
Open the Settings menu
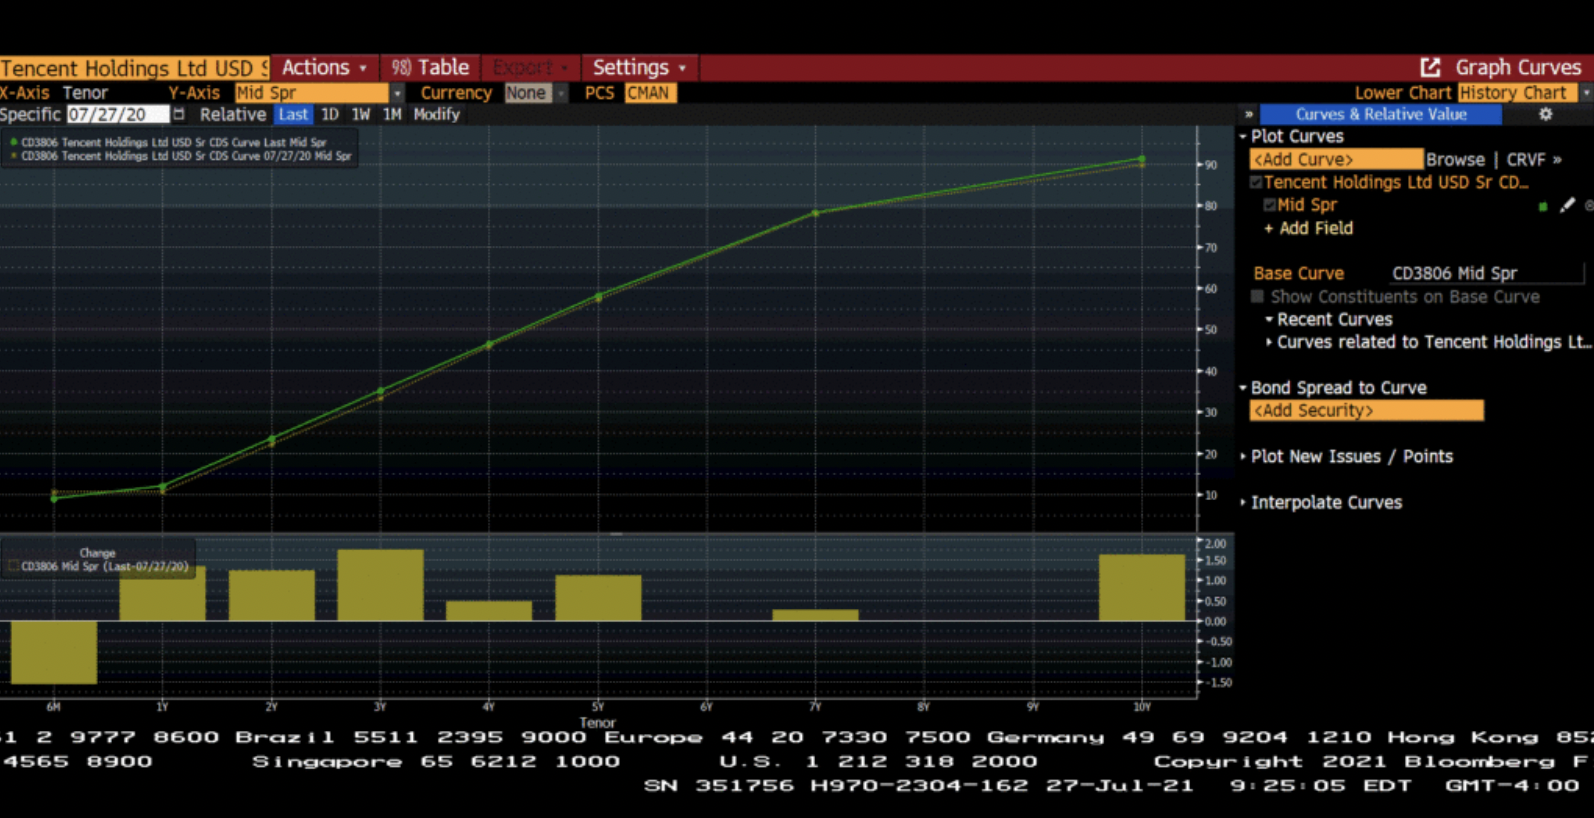(x=638, y=67)
